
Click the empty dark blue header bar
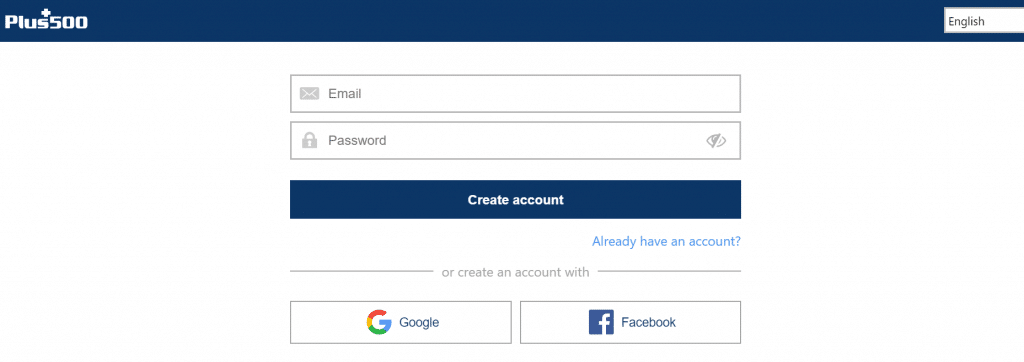[x=516, y=21]
